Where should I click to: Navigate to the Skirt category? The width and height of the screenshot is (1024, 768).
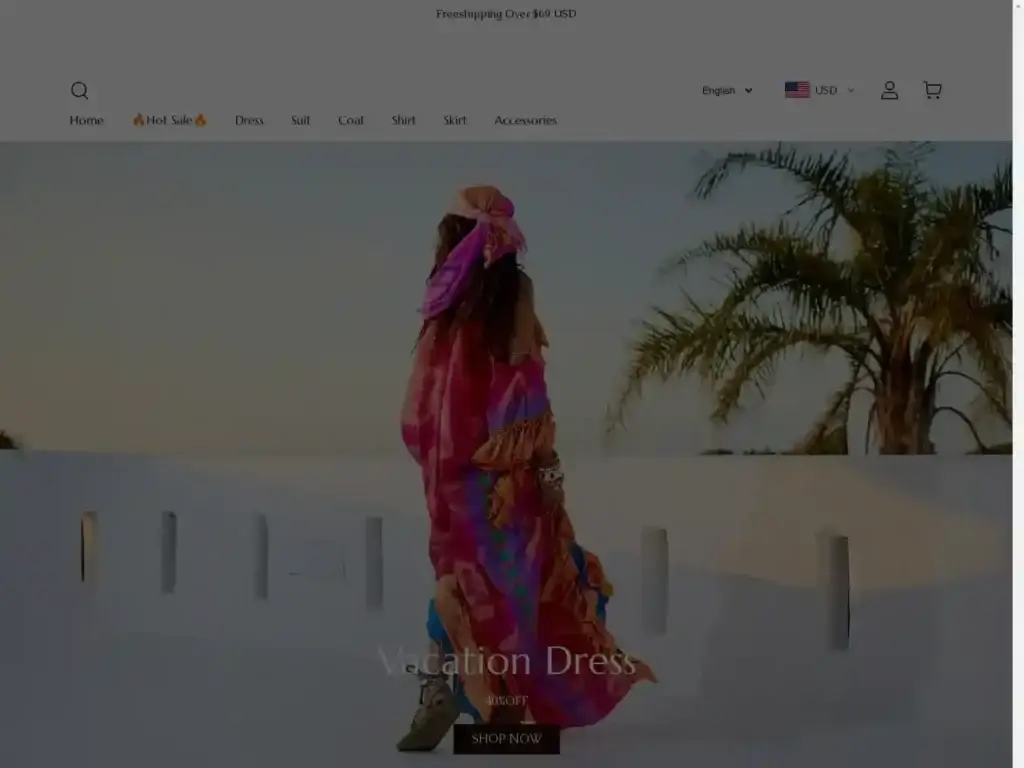[455, 120]
